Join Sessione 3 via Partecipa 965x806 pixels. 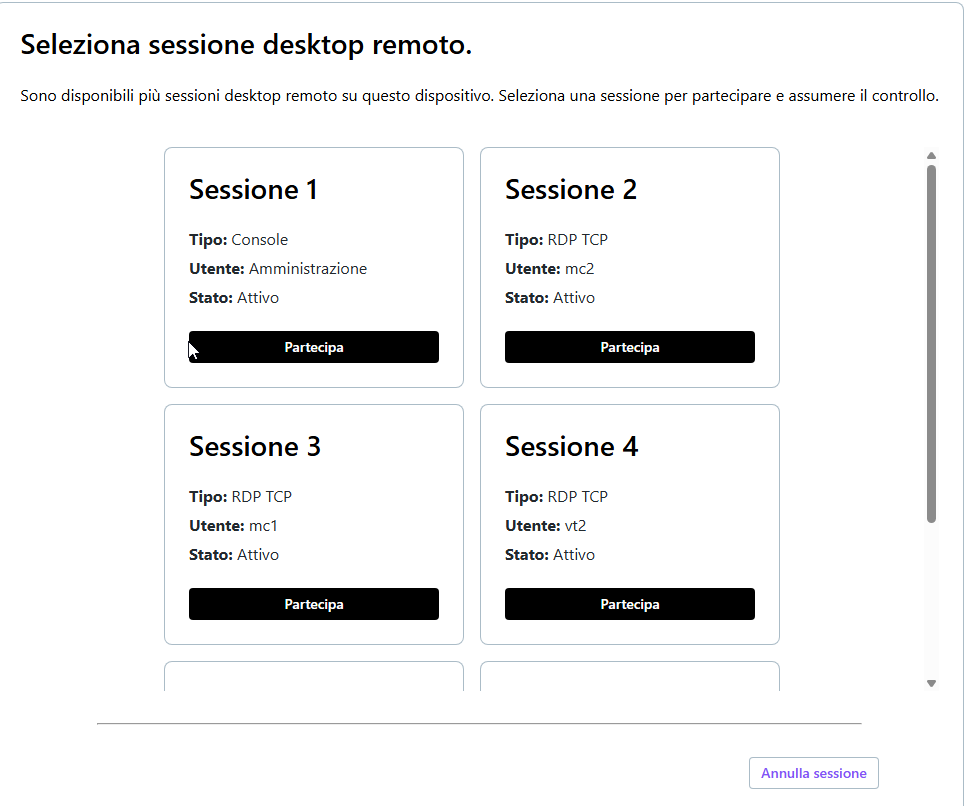(x=313, y=604)
